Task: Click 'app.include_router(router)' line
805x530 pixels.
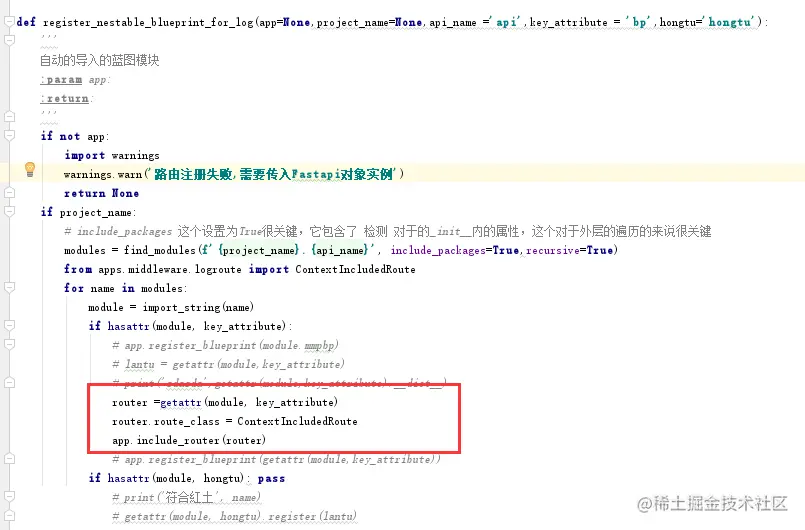Action: click(x=189, y=440)
